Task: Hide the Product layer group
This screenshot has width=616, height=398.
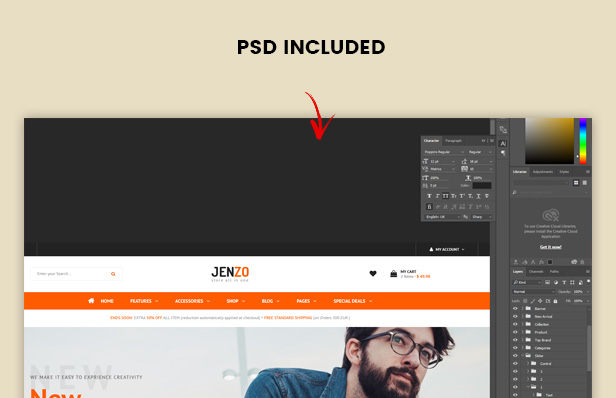Action: [x=515, y=332]
